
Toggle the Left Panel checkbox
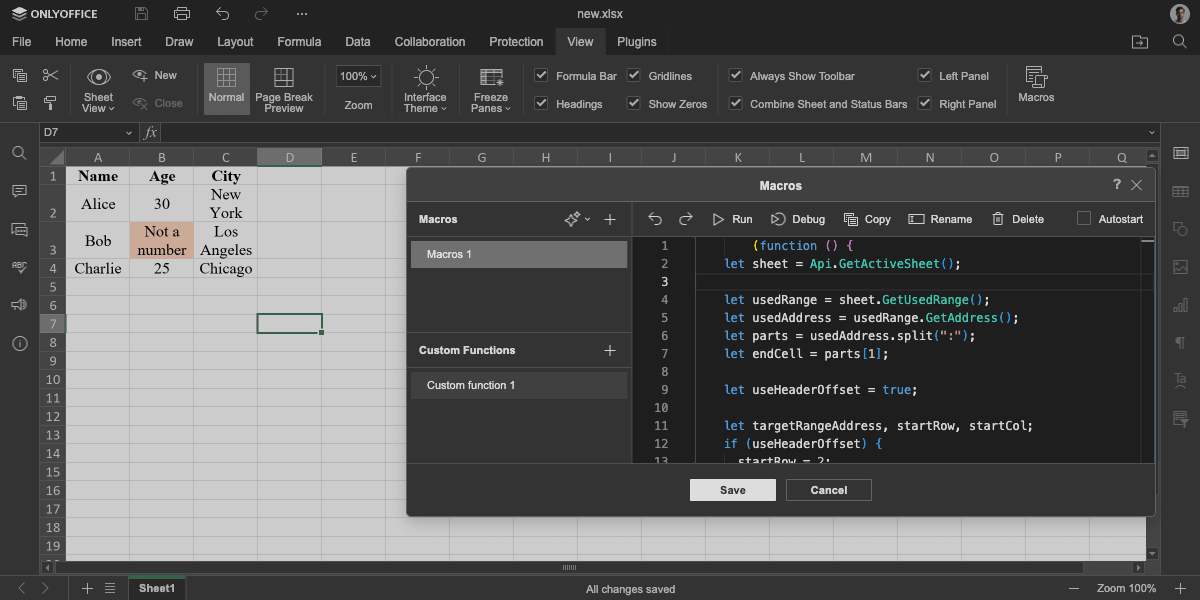point(924,75)
